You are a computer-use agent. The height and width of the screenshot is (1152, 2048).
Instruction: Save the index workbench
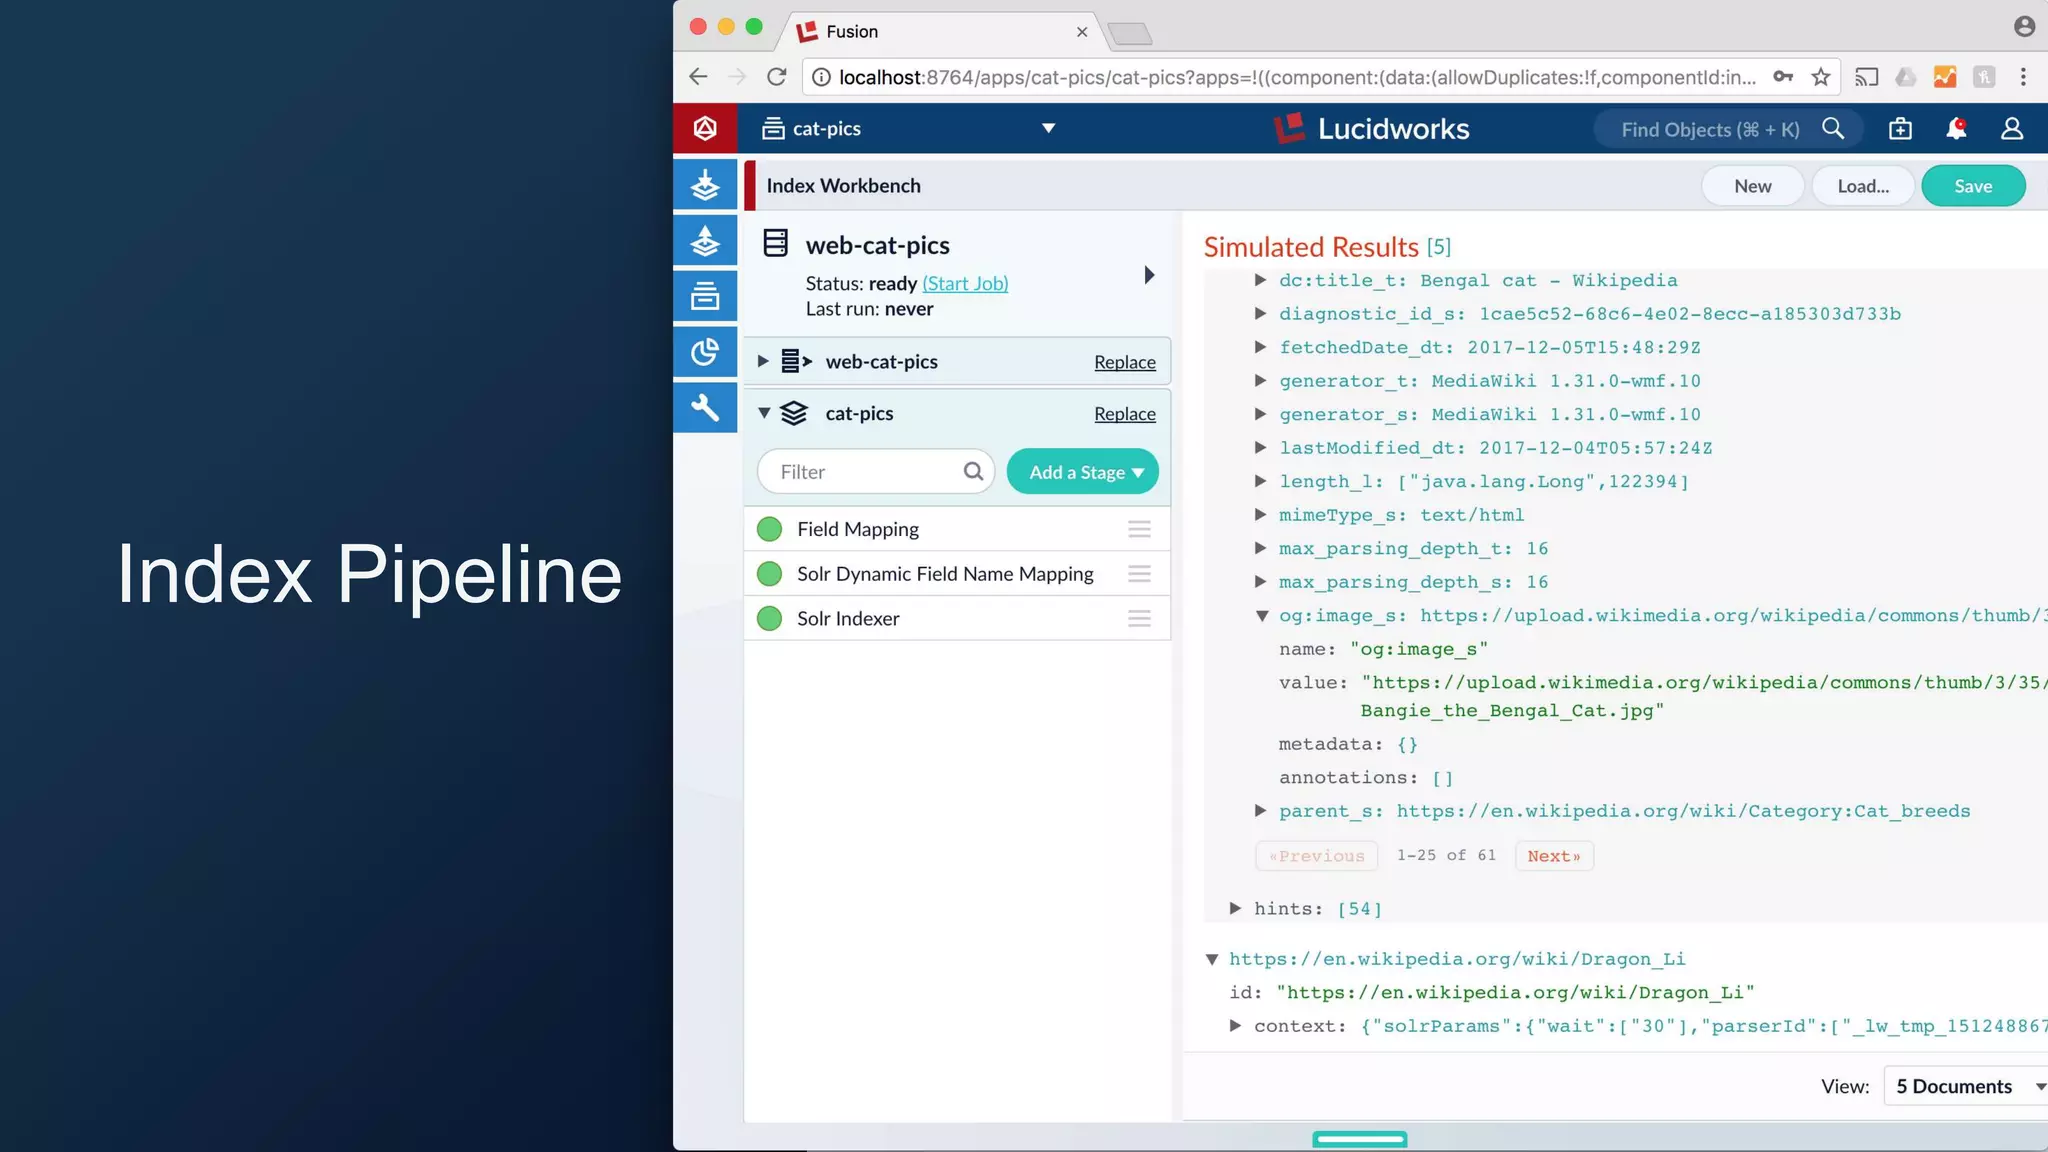(x=1973, y=186)
